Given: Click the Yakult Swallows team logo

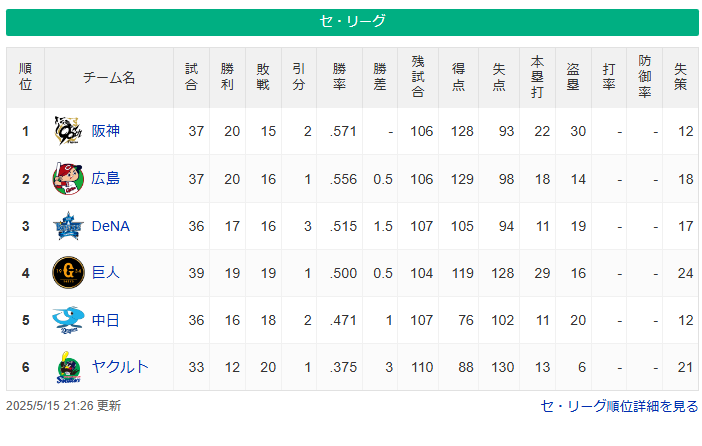Looking at the screenshot, I should tap(68, 367).
